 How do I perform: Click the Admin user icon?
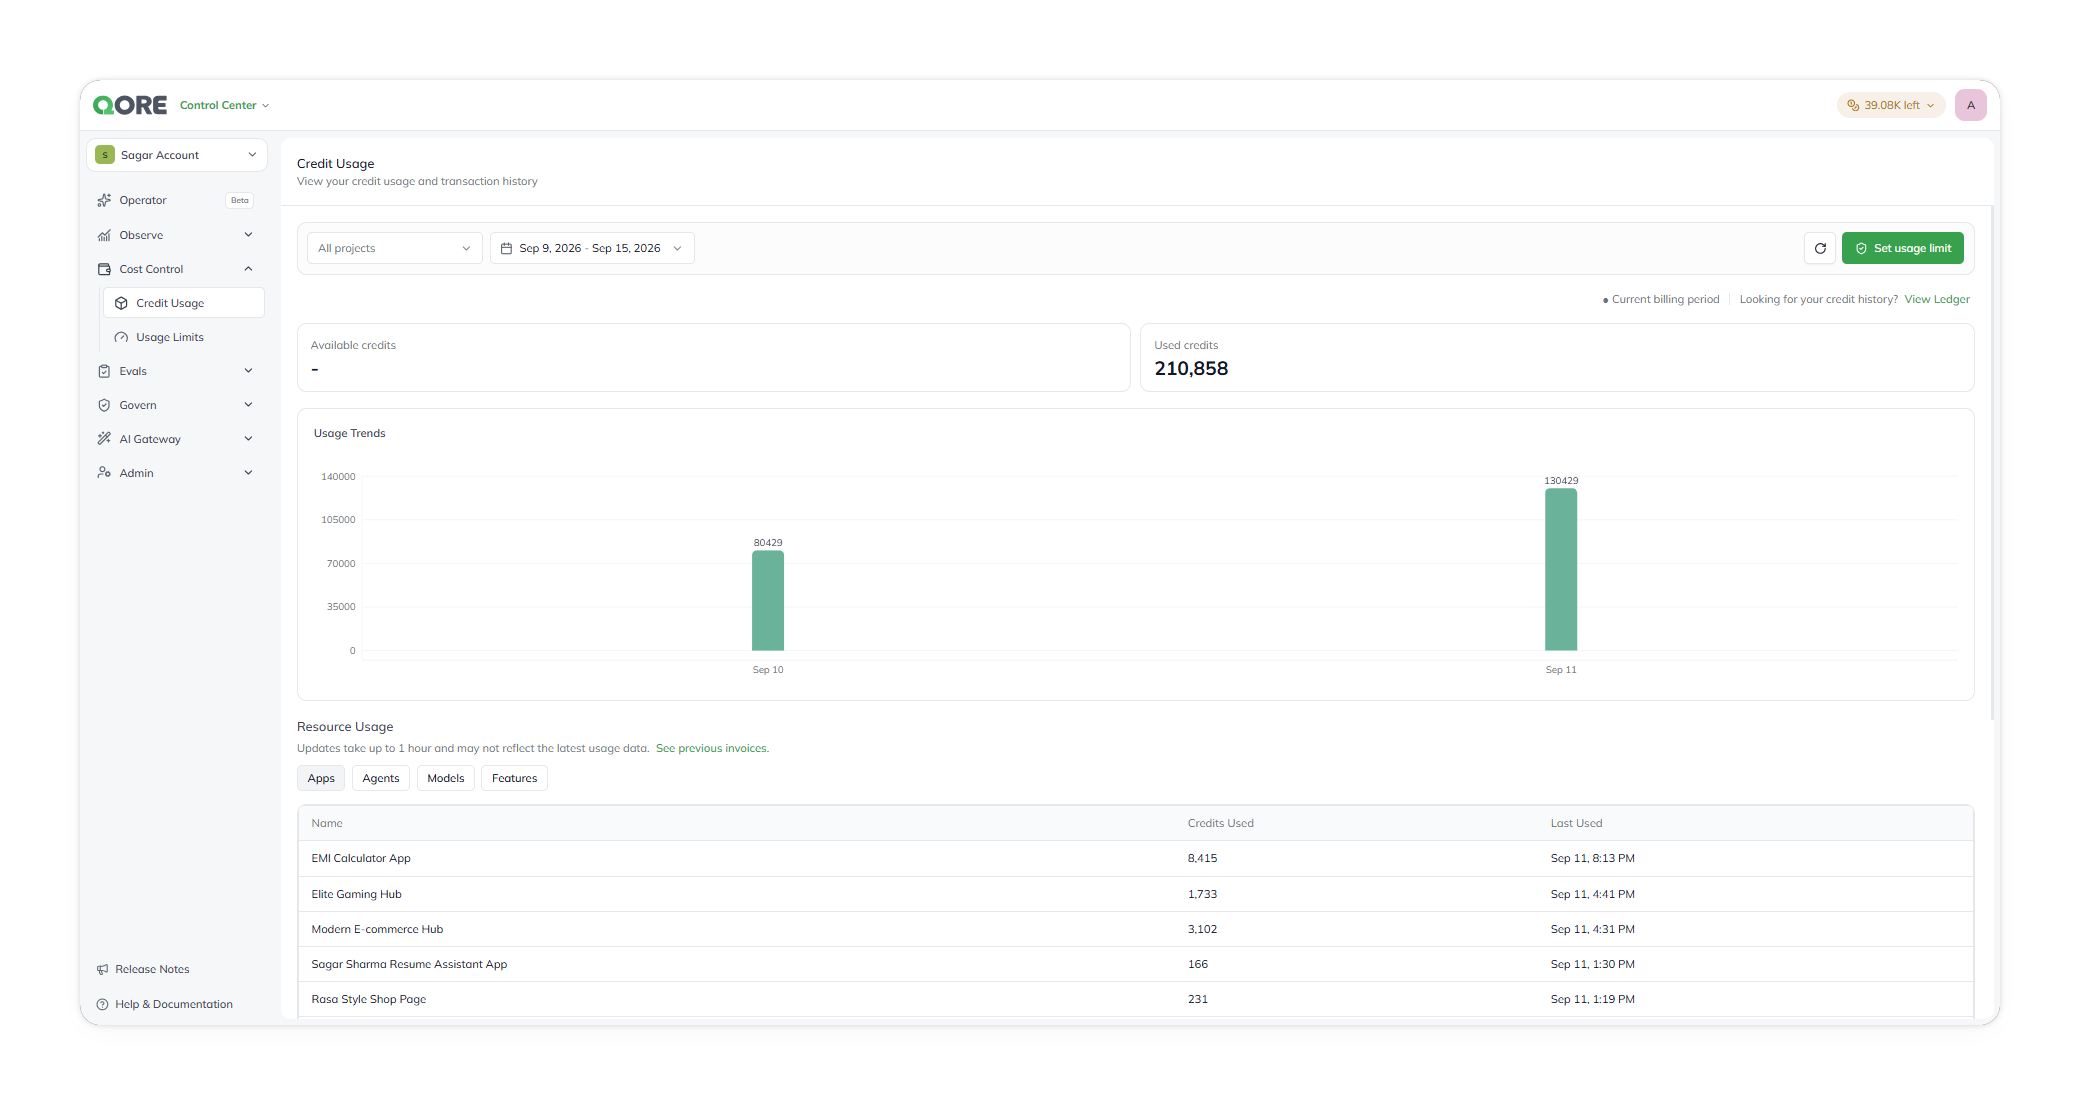104,473
